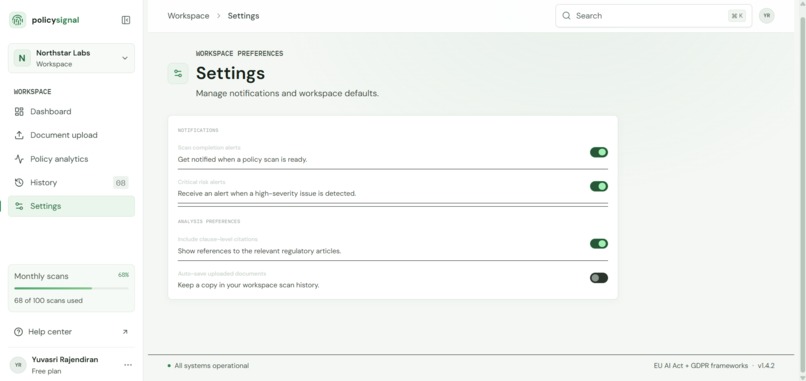Click the Settings page header sliders icon

178,74
